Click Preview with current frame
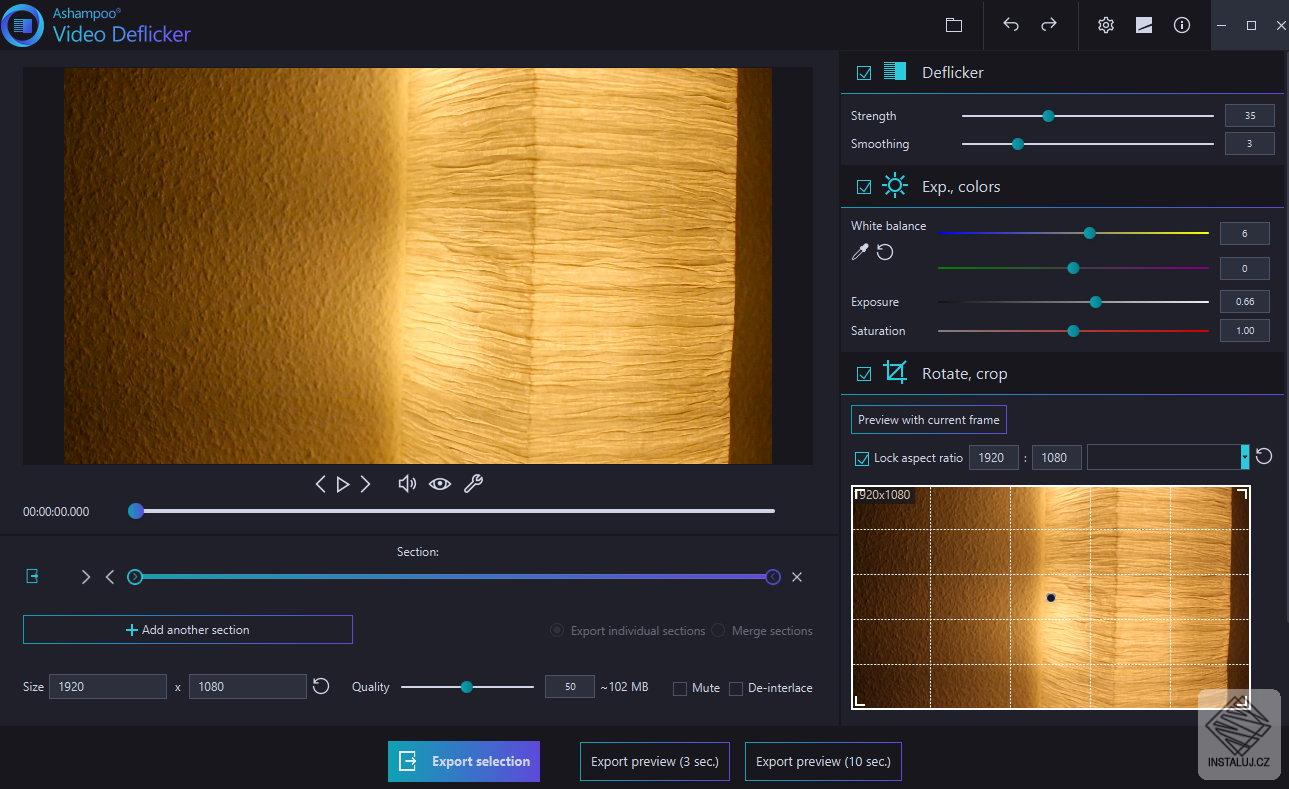1289x789 pixels. pos(929,420)
